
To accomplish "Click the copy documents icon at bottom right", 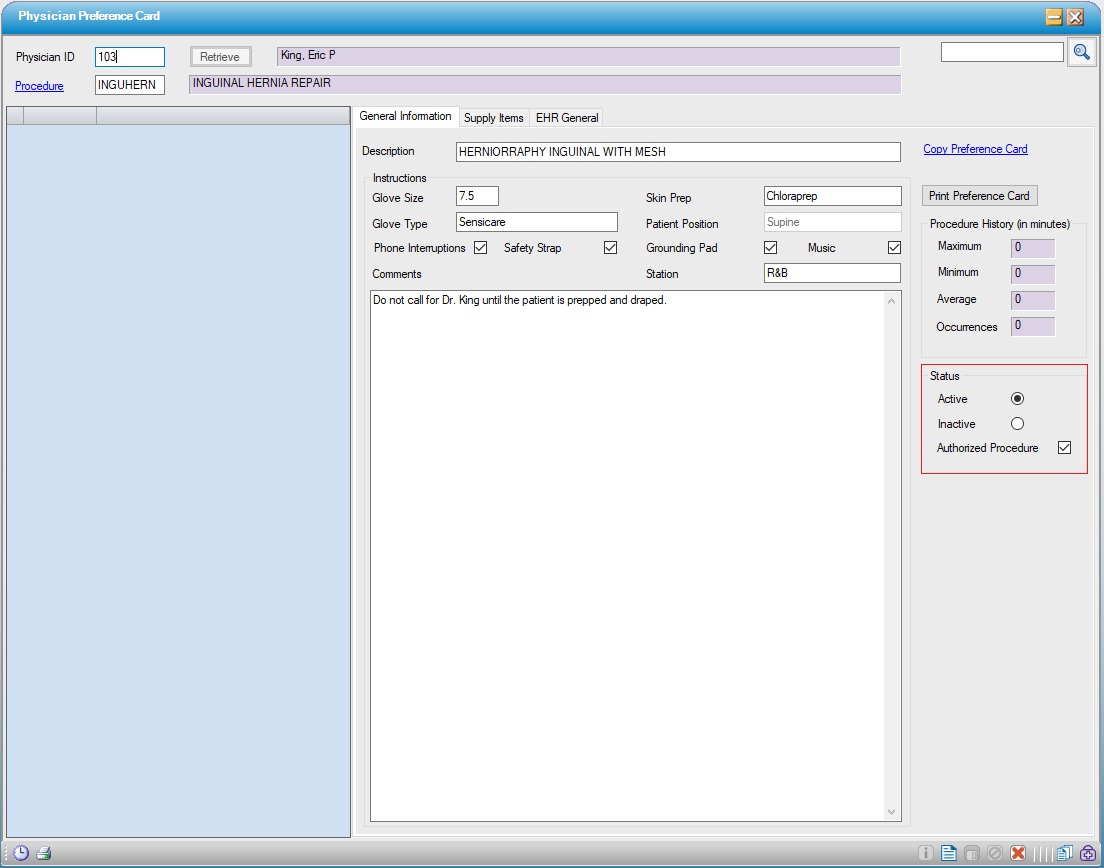I will [x=1064, y=853].
